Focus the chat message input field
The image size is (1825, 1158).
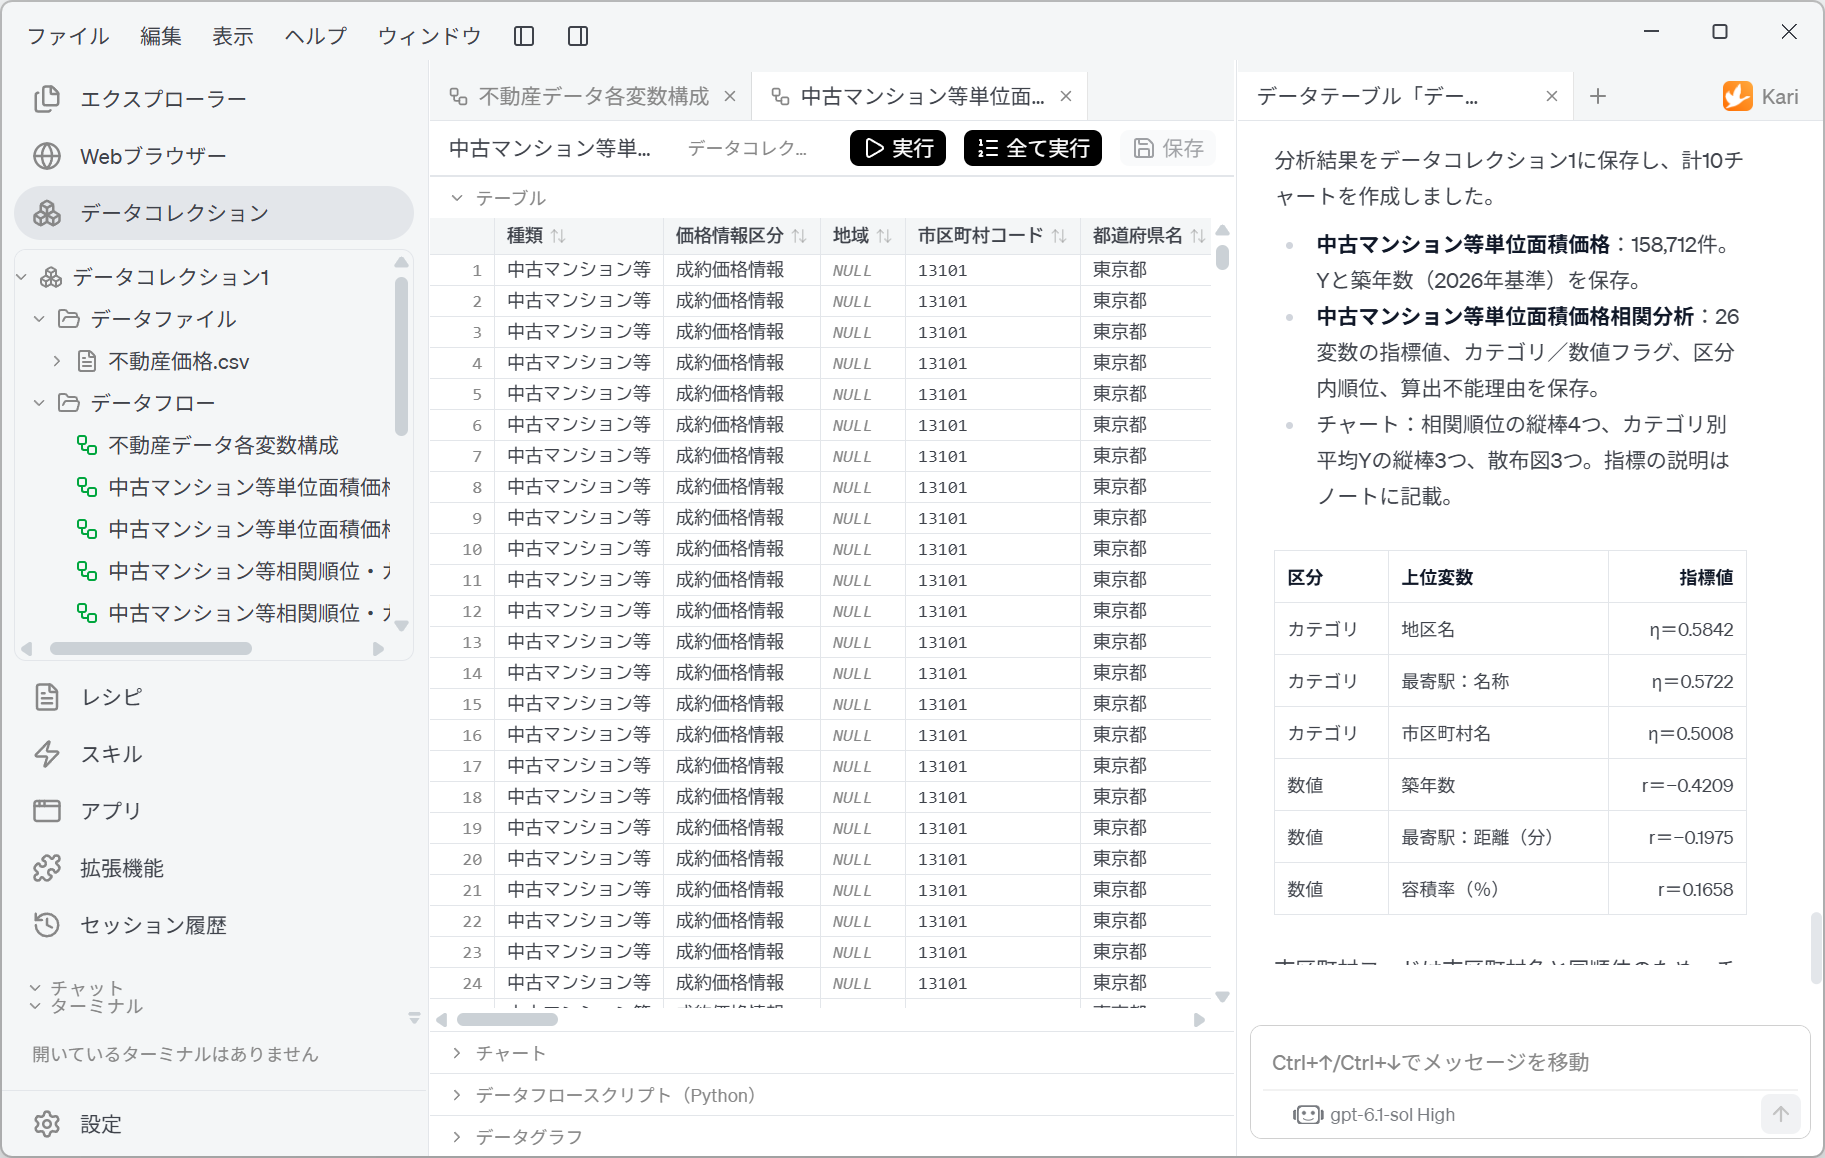(x=1530, y=1062)
